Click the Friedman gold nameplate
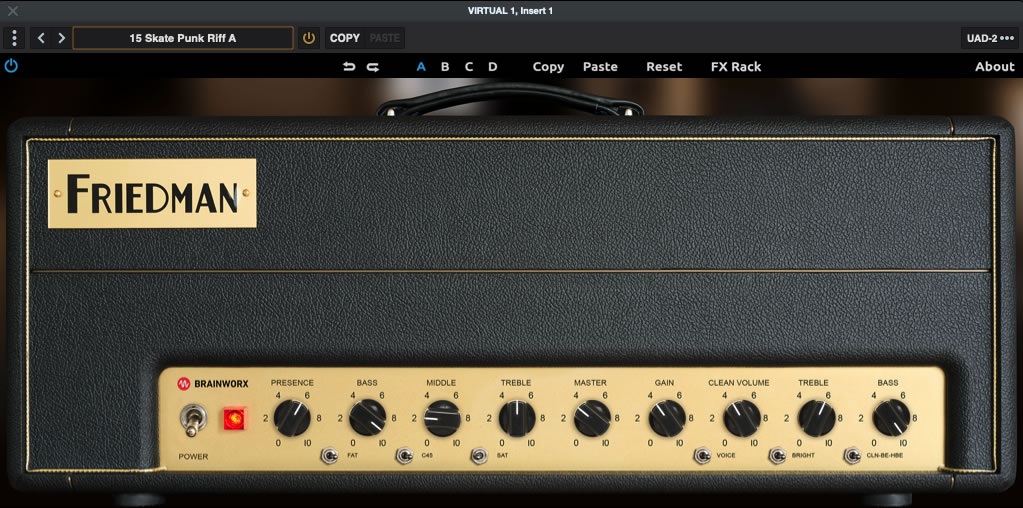This screenshot has width=1023, height=508. click(x=152, y=193)
